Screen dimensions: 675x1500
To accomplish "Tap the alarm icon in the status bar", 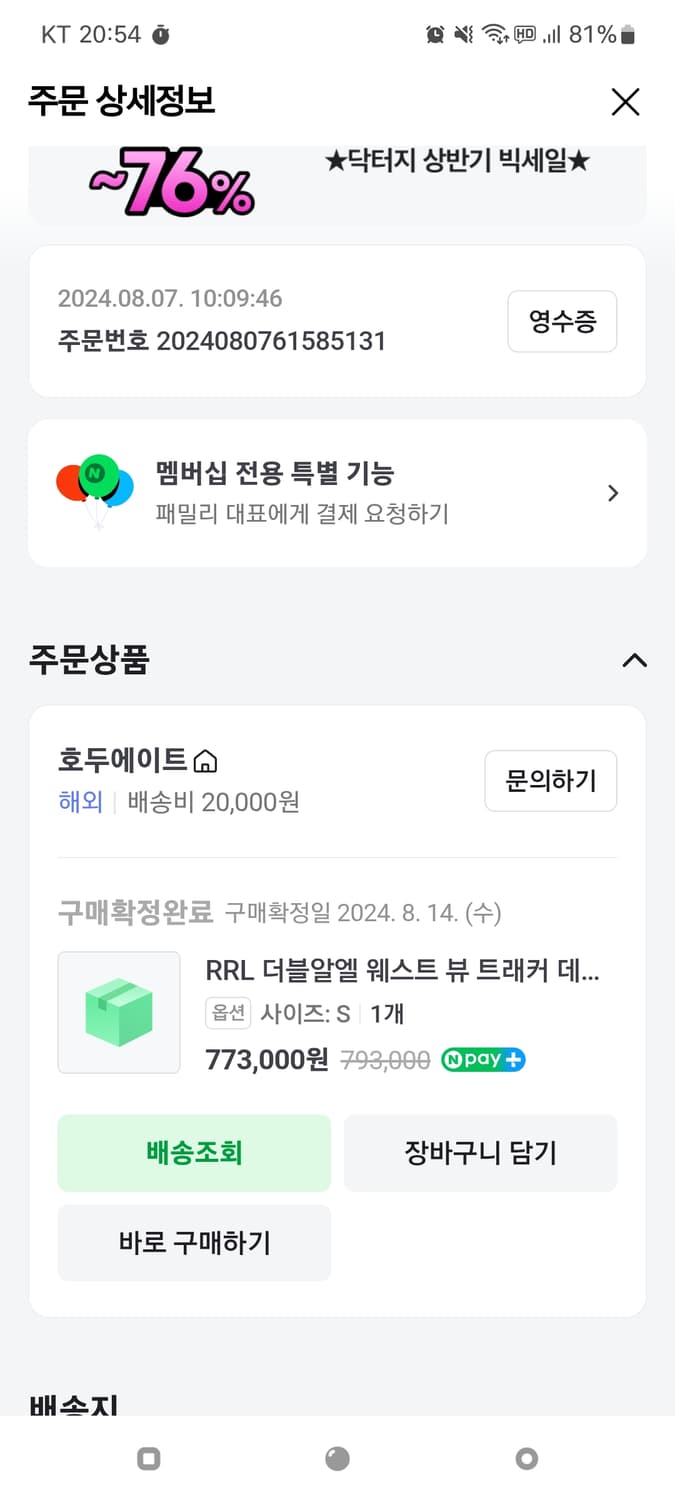I will (437, 33).
